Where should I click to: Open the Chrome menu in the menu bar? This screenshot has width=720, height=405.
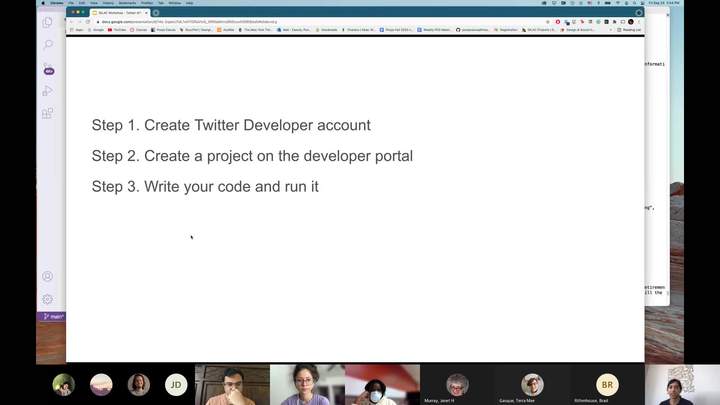tap(57, 3)
